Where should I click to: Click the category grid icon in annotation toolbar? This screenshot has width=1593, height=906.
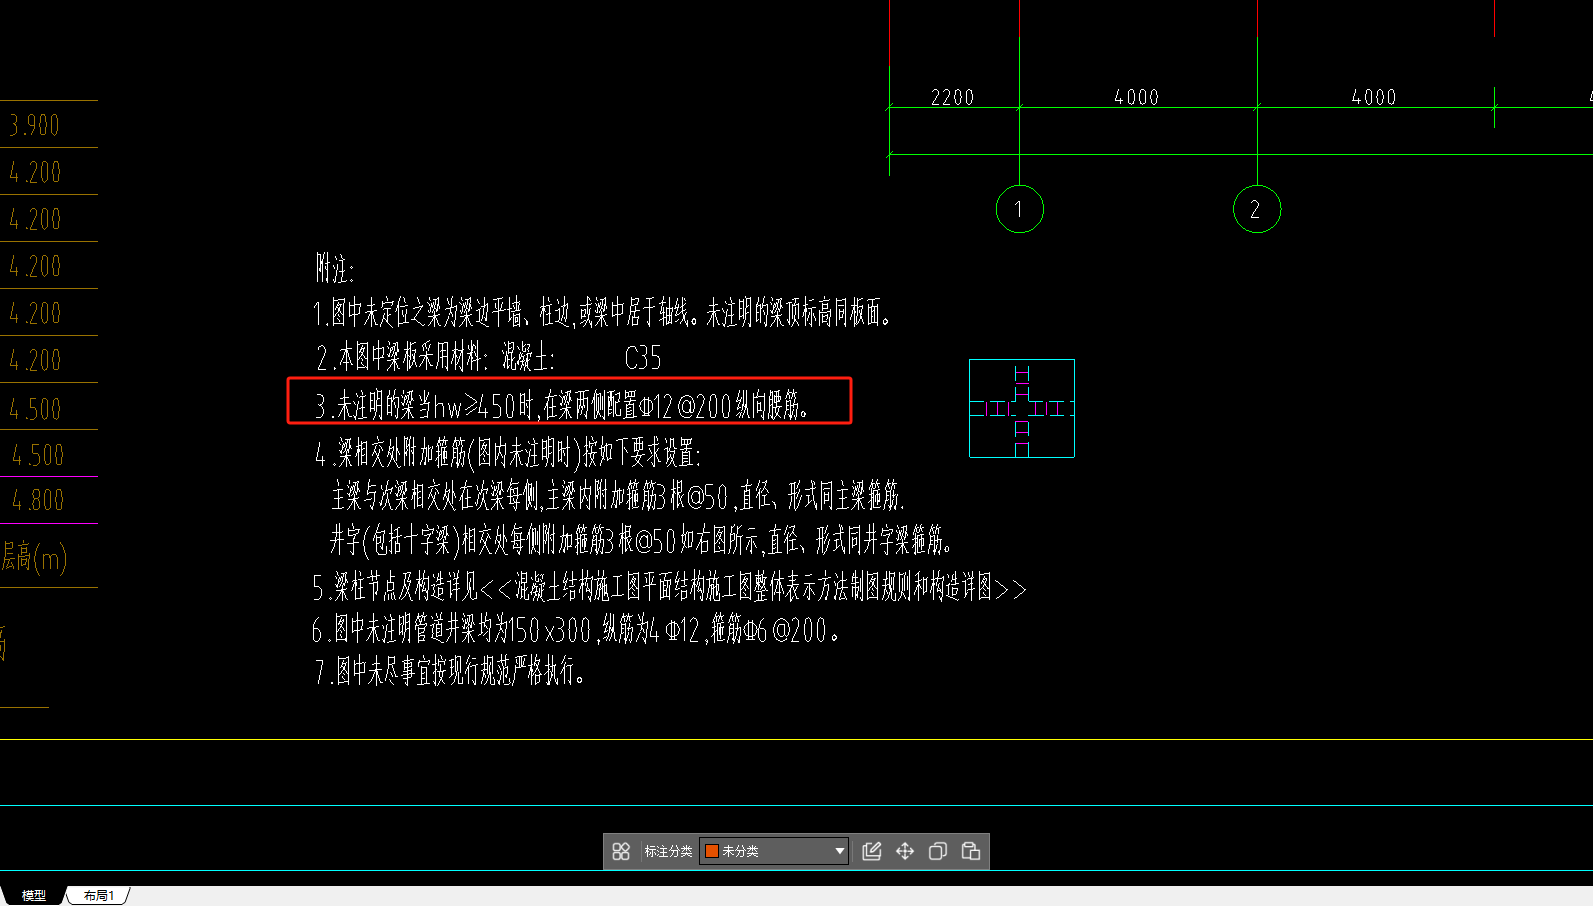[621, 851]
